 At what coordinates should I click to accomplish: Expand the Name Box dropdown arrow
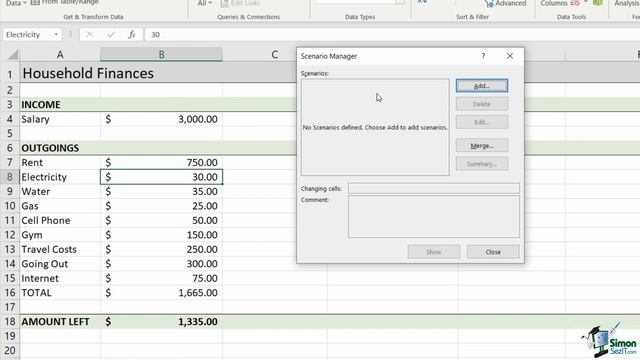tap(56, 35)
